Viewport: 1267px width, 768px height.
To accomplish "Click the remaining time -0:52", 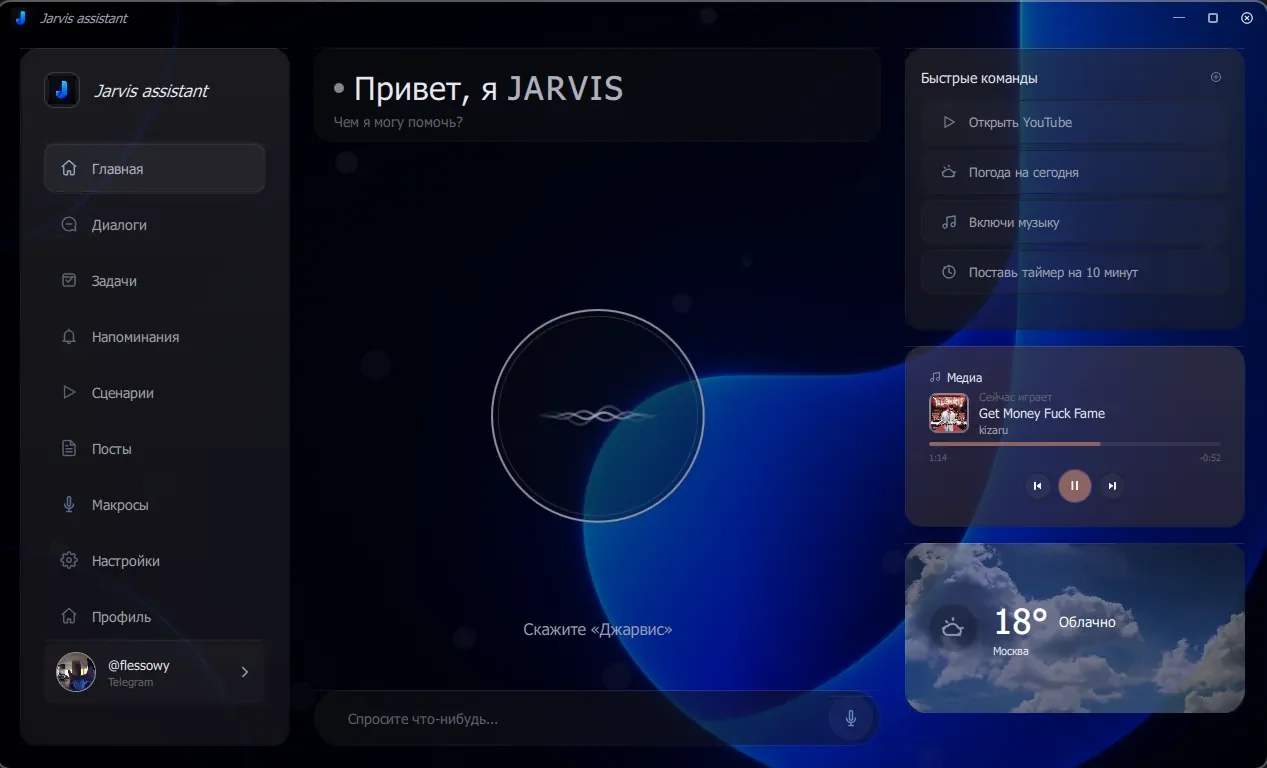I will point(1210,458).
